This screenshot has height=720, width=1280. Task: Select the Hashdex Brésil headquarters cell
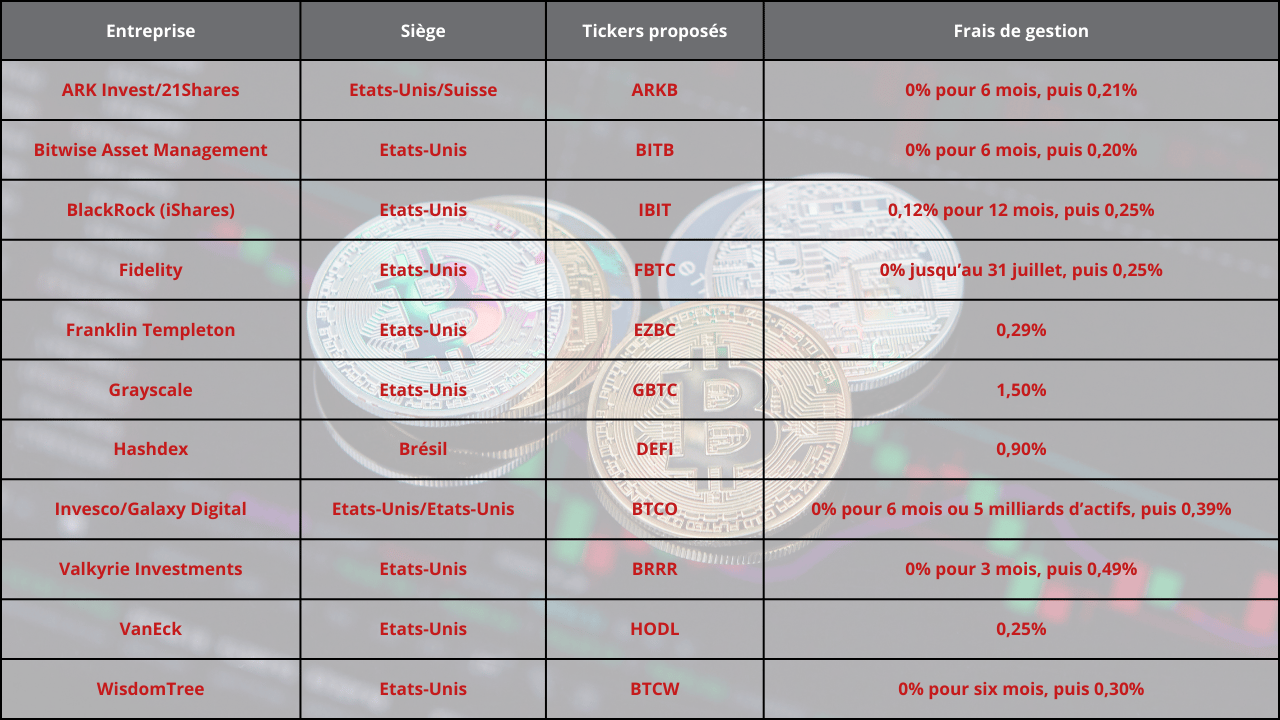pyautogui.click(x=423, y=449)
